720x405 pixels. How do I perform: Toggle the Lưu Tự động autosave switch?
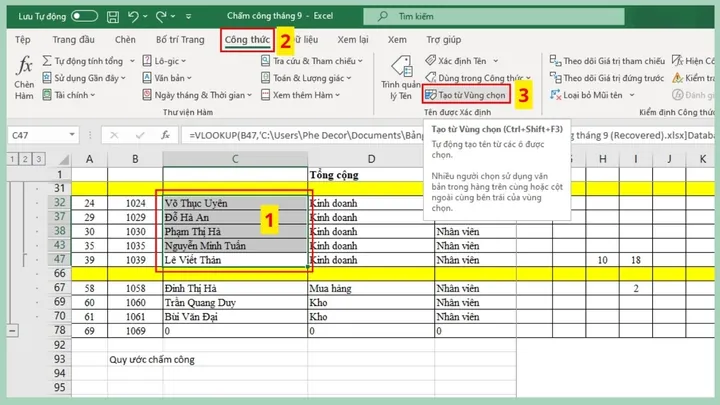tap(84, 16)
